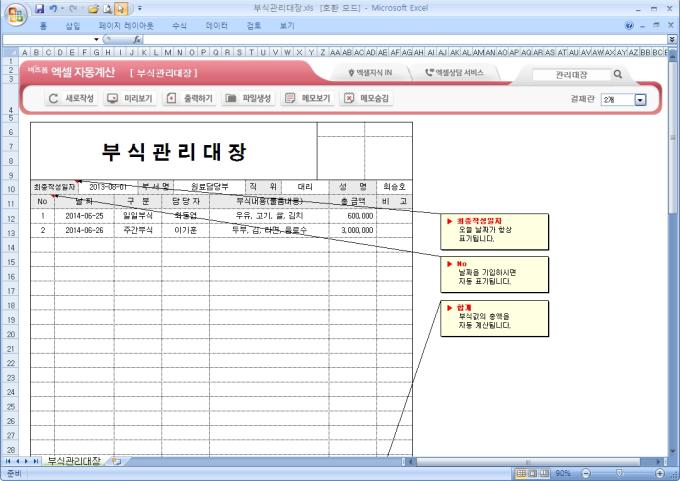Expand the formula bar with the chevron
The image size is (680, 481).
pyautogui.click(x=672, y=39)
